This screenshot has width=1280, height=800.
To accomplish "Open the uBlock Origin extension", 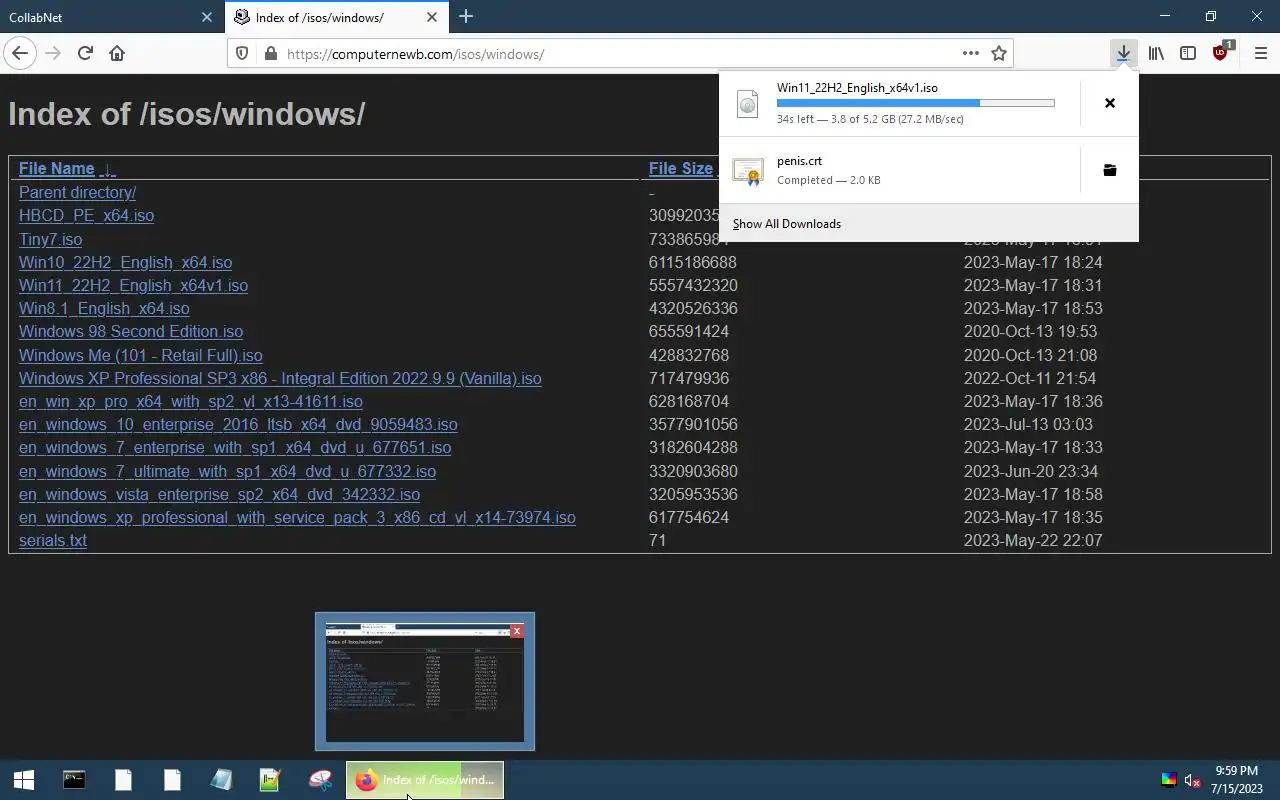I will [1221, 53].
